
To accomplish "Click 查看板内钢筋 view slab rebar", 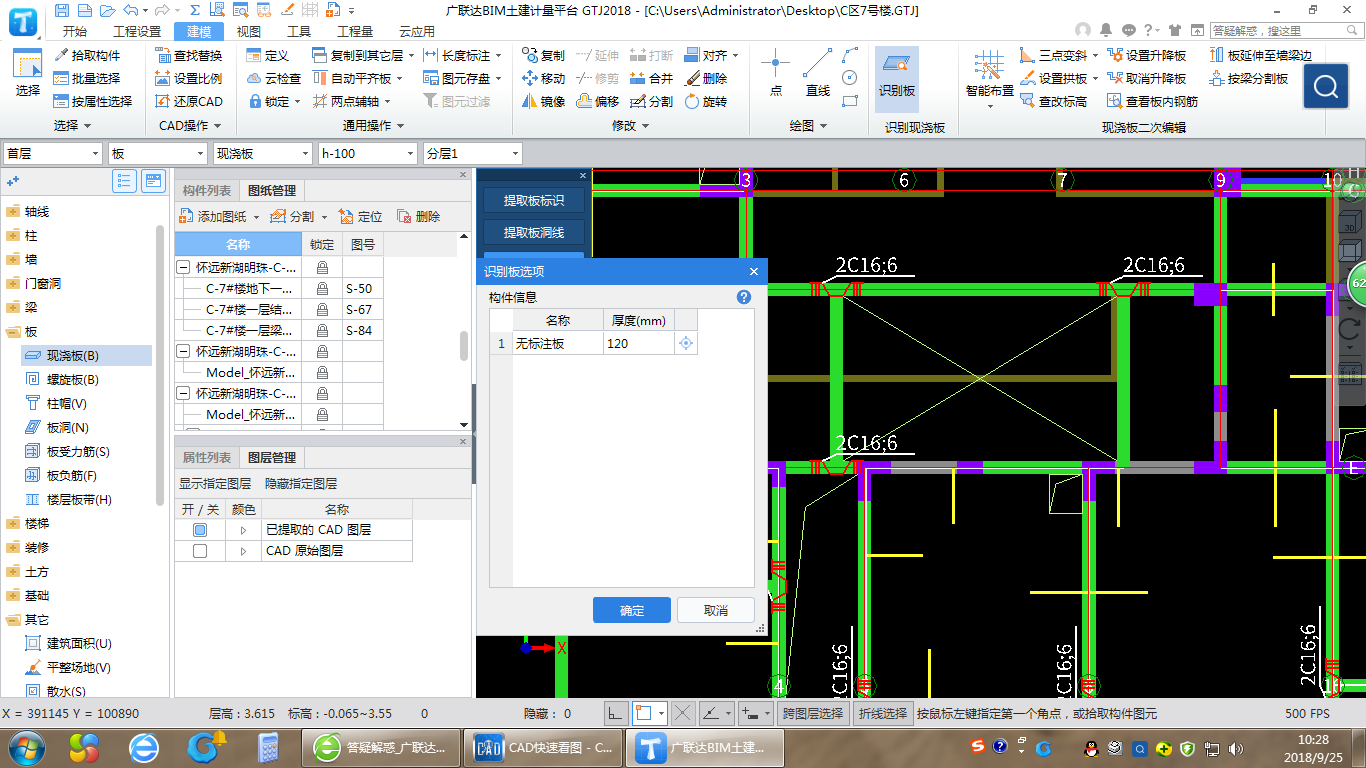I will [1152, 101].
